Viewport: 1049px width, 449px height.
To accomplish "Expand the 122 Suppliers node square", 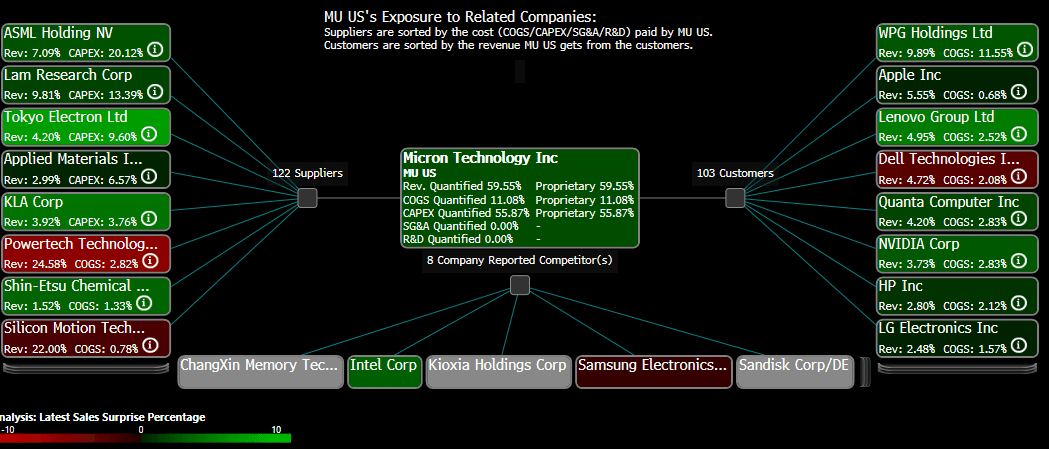I will pos(308,199).
